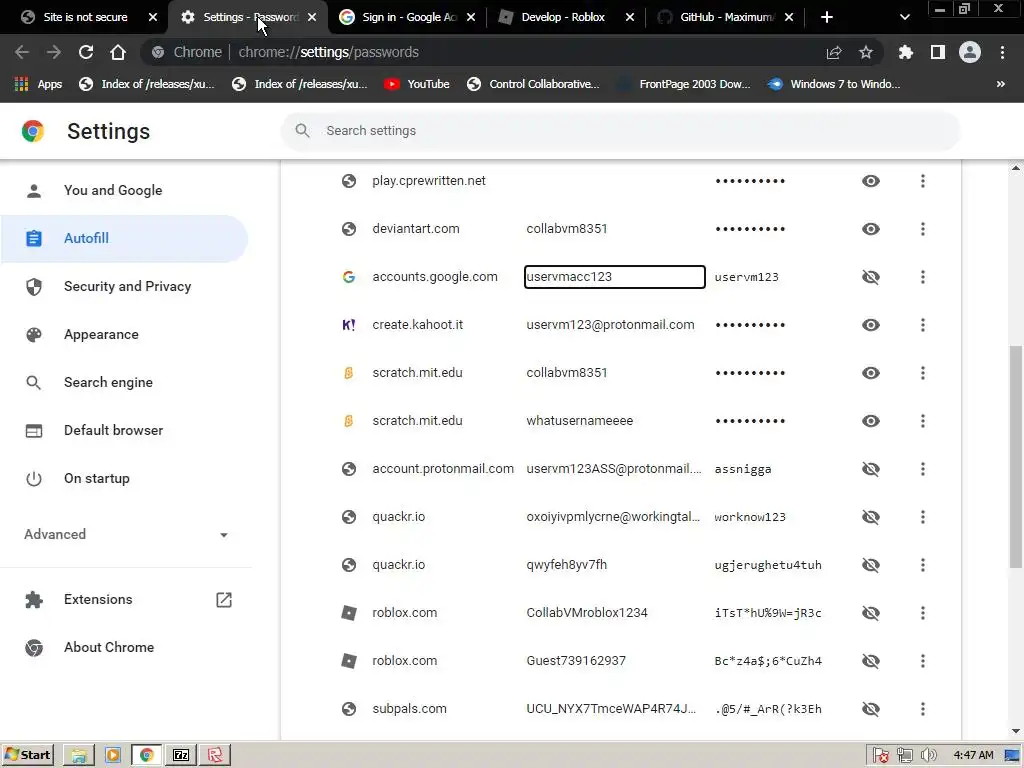This screenshot has height=768, width=1024.
Task: Show password for scratch.mit.edu whatusernameeee
Action: click(870, 421)
